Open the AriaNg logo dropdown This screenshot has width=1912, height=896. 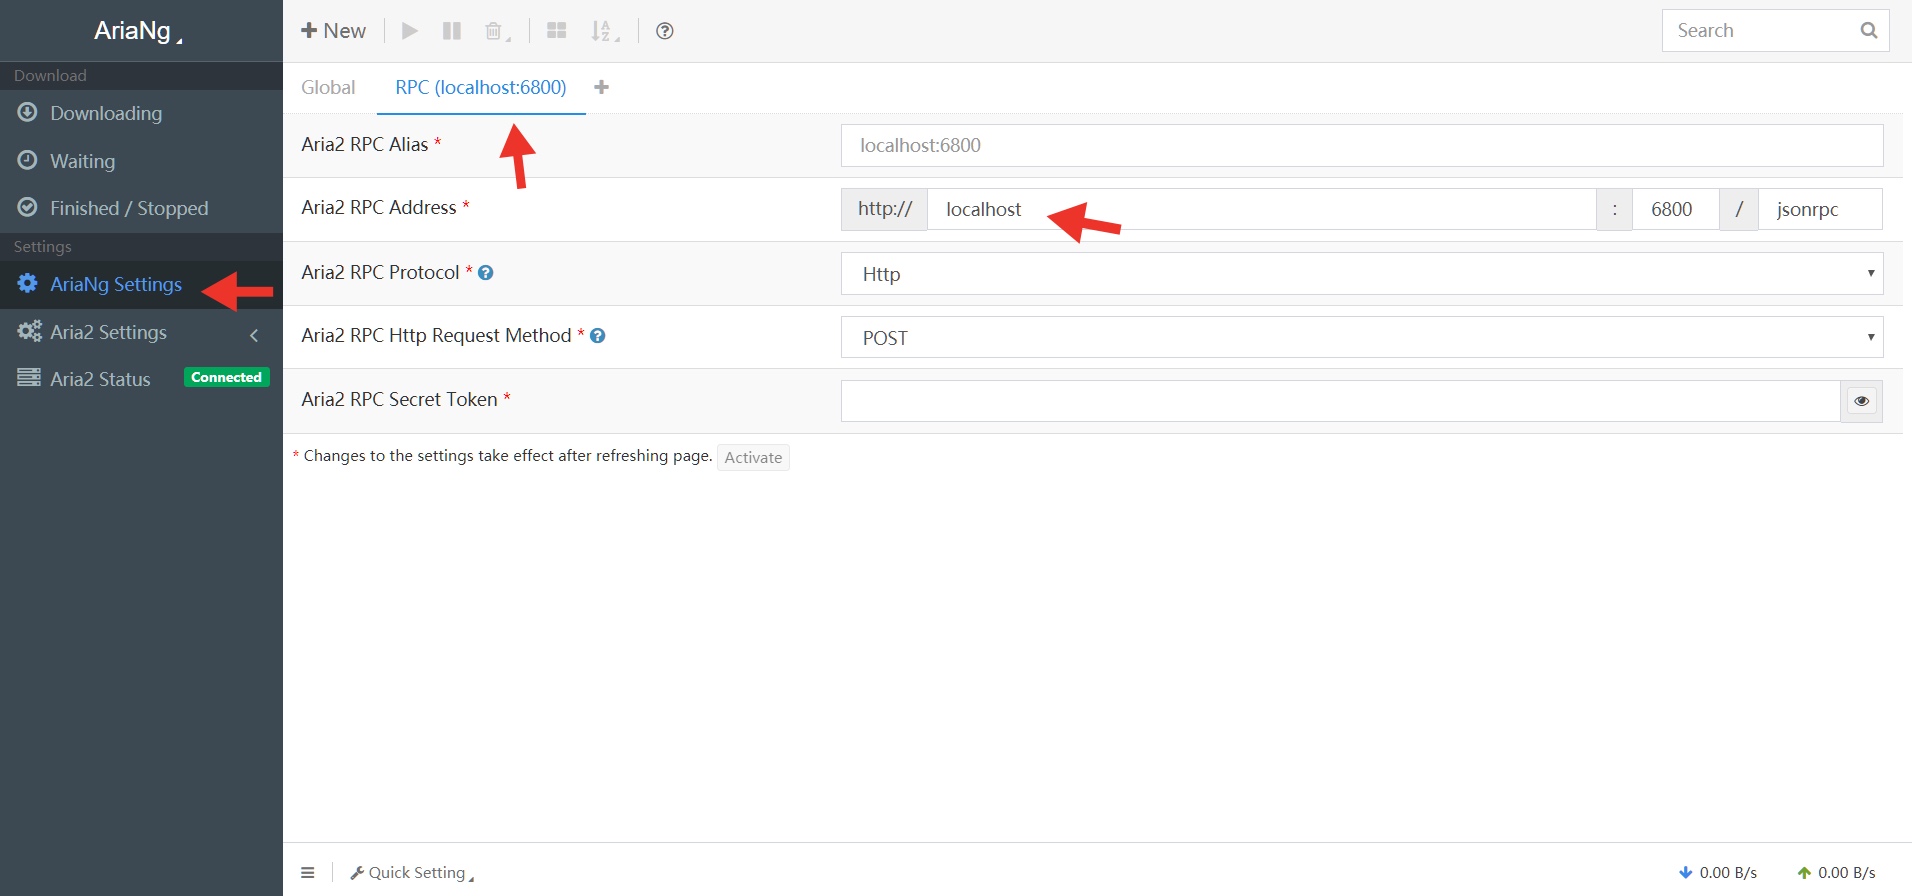(x=138, y=31)
